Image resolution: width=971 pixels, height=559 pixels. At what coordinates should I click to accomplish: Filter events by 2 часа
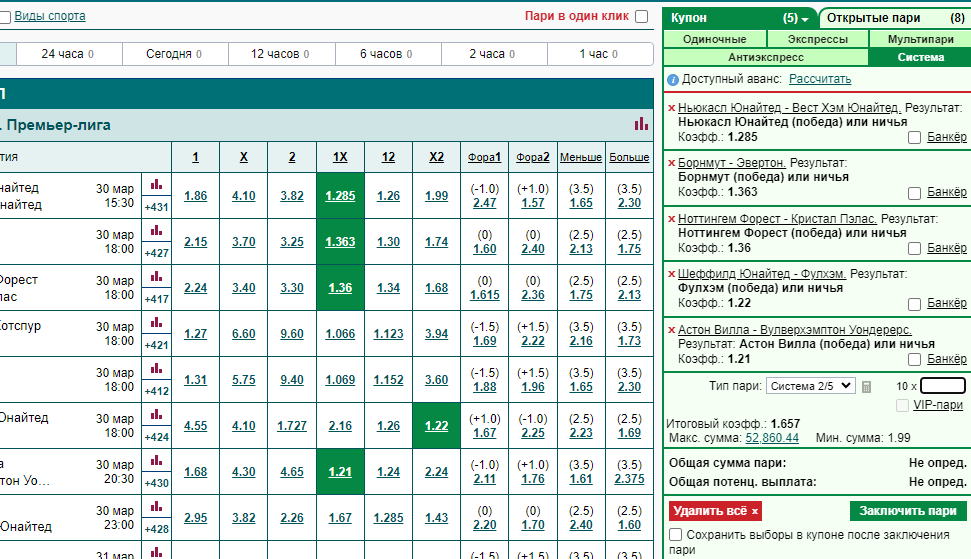click(494, 54)
